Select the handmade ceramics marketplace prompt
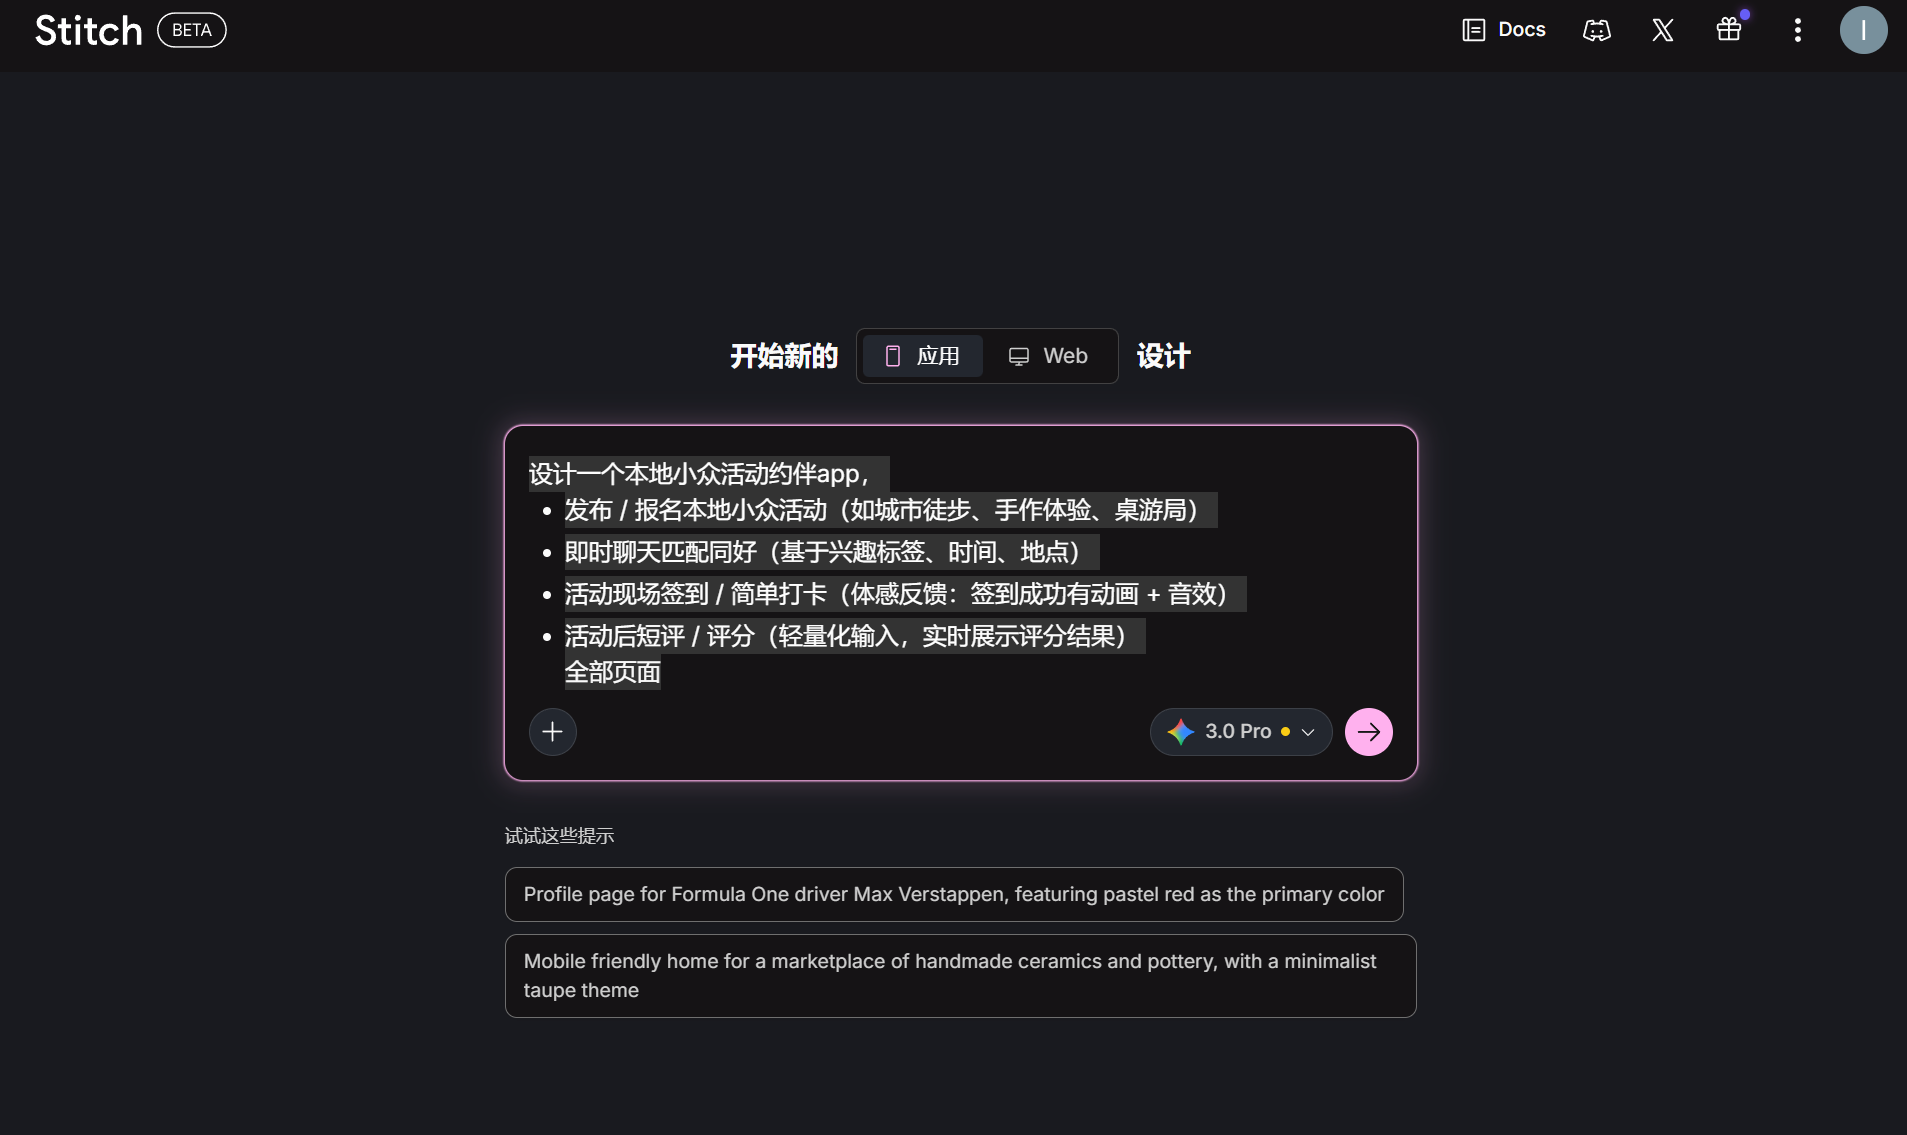Screen dimensions: 1907x1135 click(958, 975)
